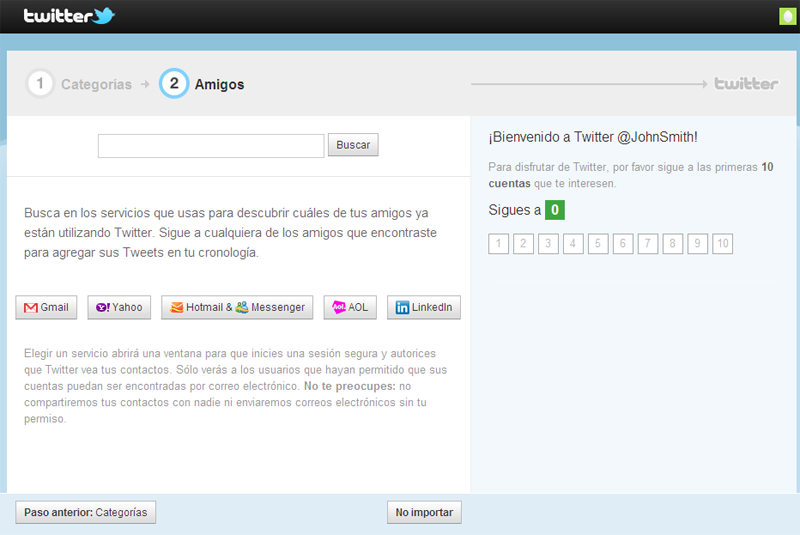Screen dimensions: 800x535
Task: Click follow slot box number 4
Action: point(573,244)
